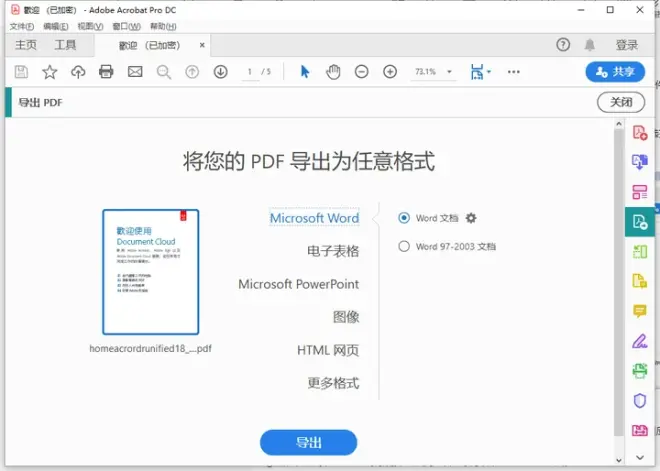Open Create PDF tool in sidebar
Screen dimensions: 660x471
(x=640, y=133)
